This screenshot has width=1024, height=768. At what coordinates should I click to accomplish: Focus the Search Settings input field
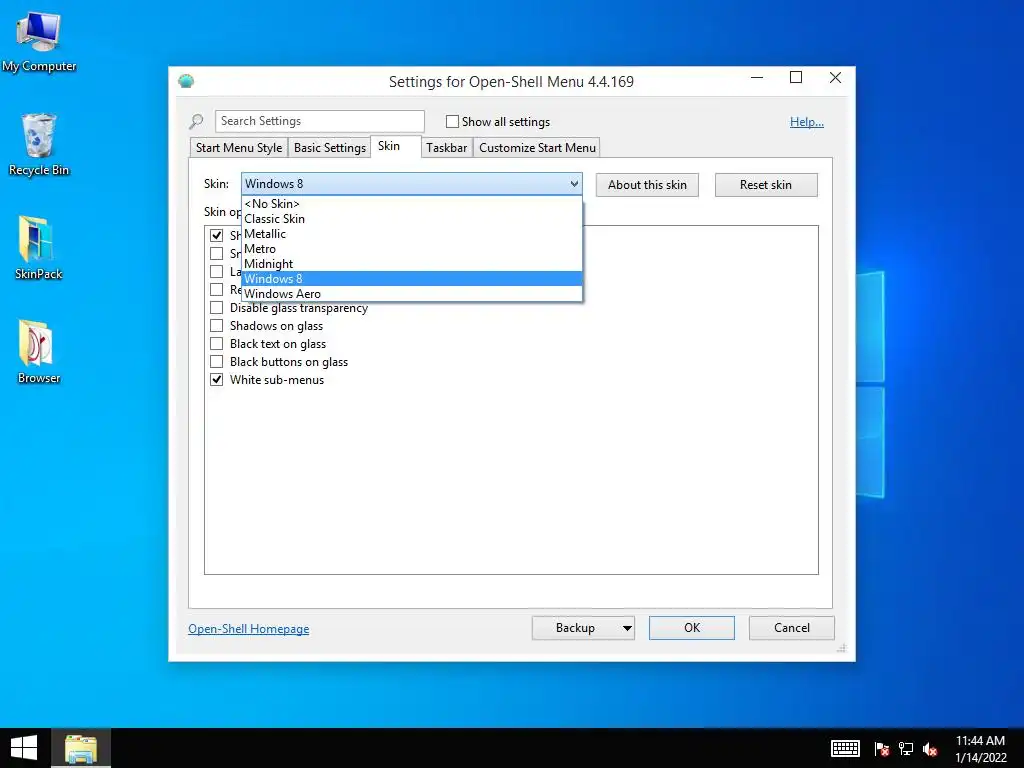pos(320,121)
